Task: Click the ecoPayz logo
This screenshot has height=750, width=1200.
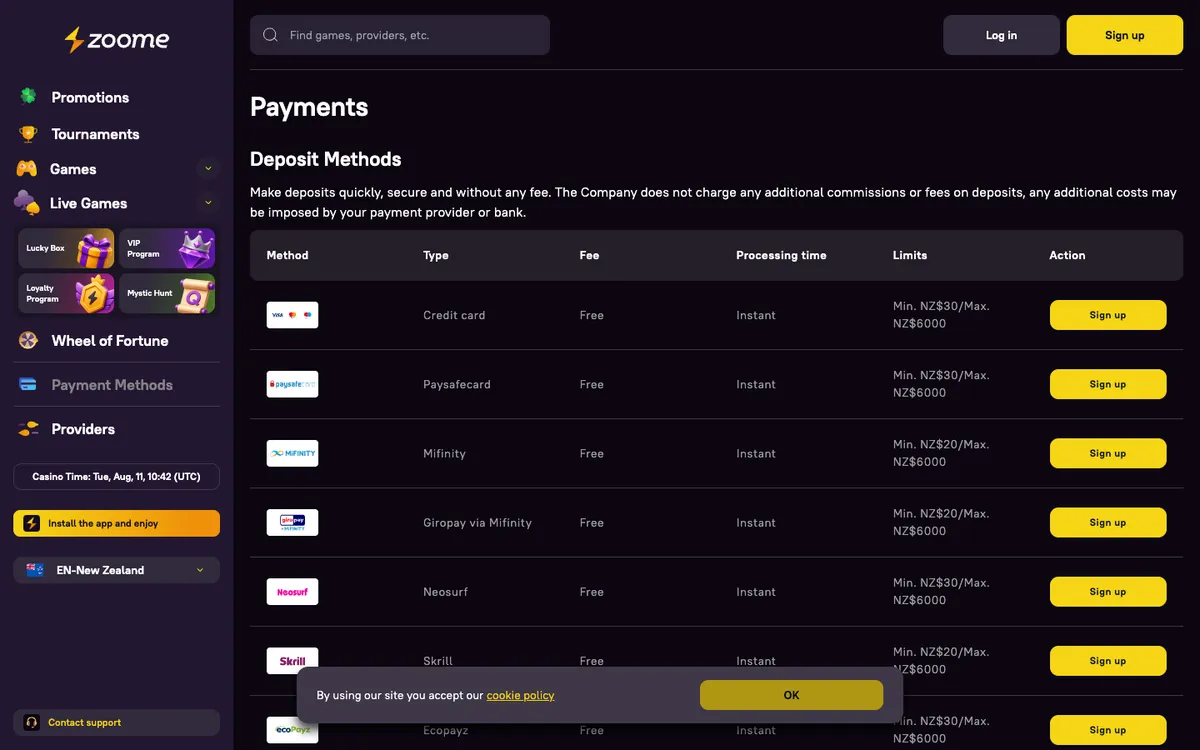Action: pos(292,730)
